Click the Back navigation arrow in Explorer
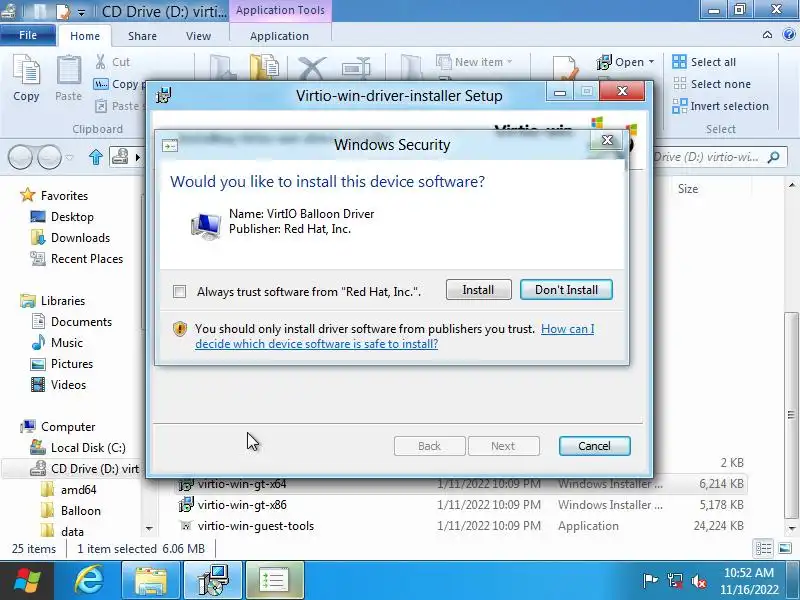 point(20,157)
